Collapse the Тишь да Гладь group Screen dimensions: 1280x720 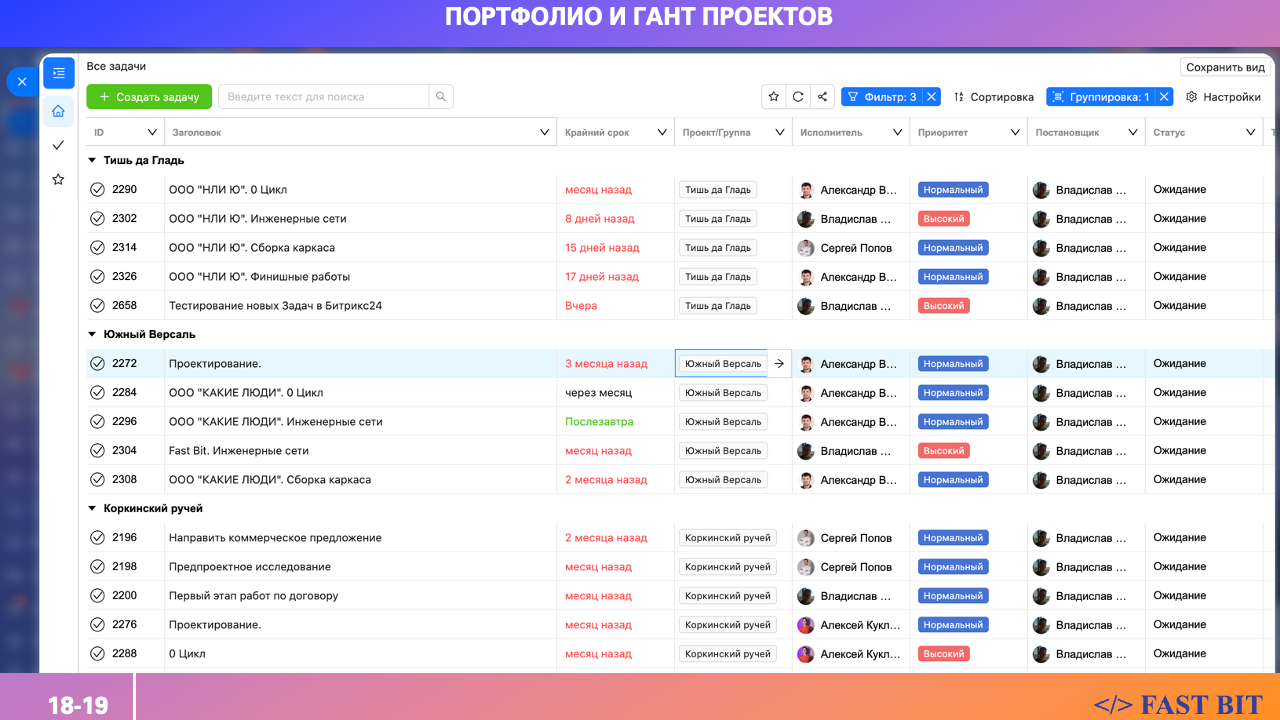[92, 160]
